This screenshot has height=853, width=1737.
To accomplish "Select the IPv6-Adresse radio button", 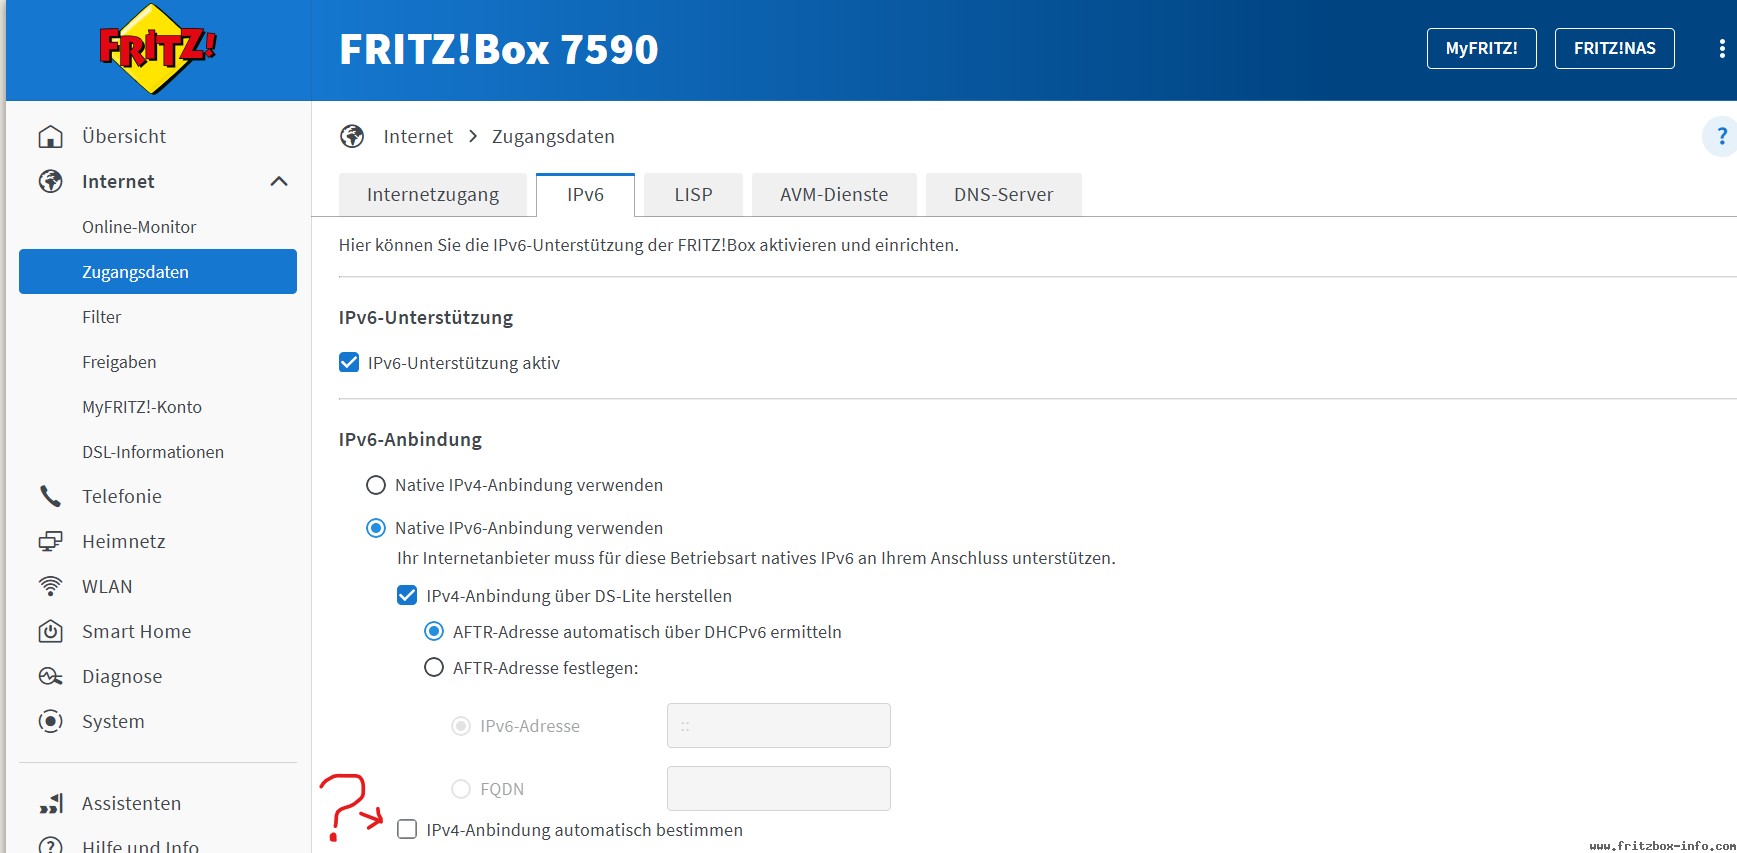I will (x=461, y=726).
